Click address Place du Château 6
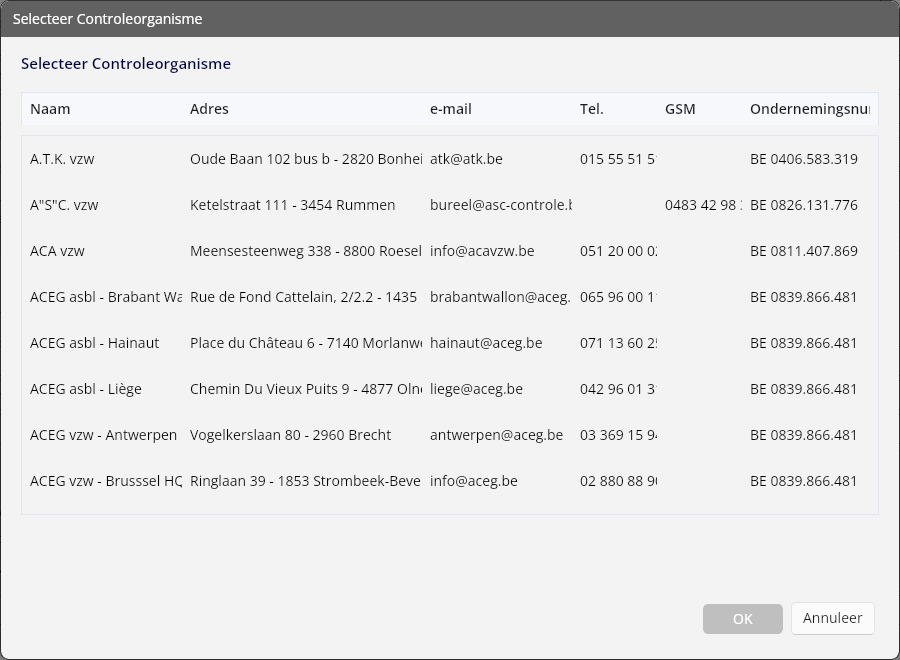Viewport: 900px width, 660px height. [306, 343]
